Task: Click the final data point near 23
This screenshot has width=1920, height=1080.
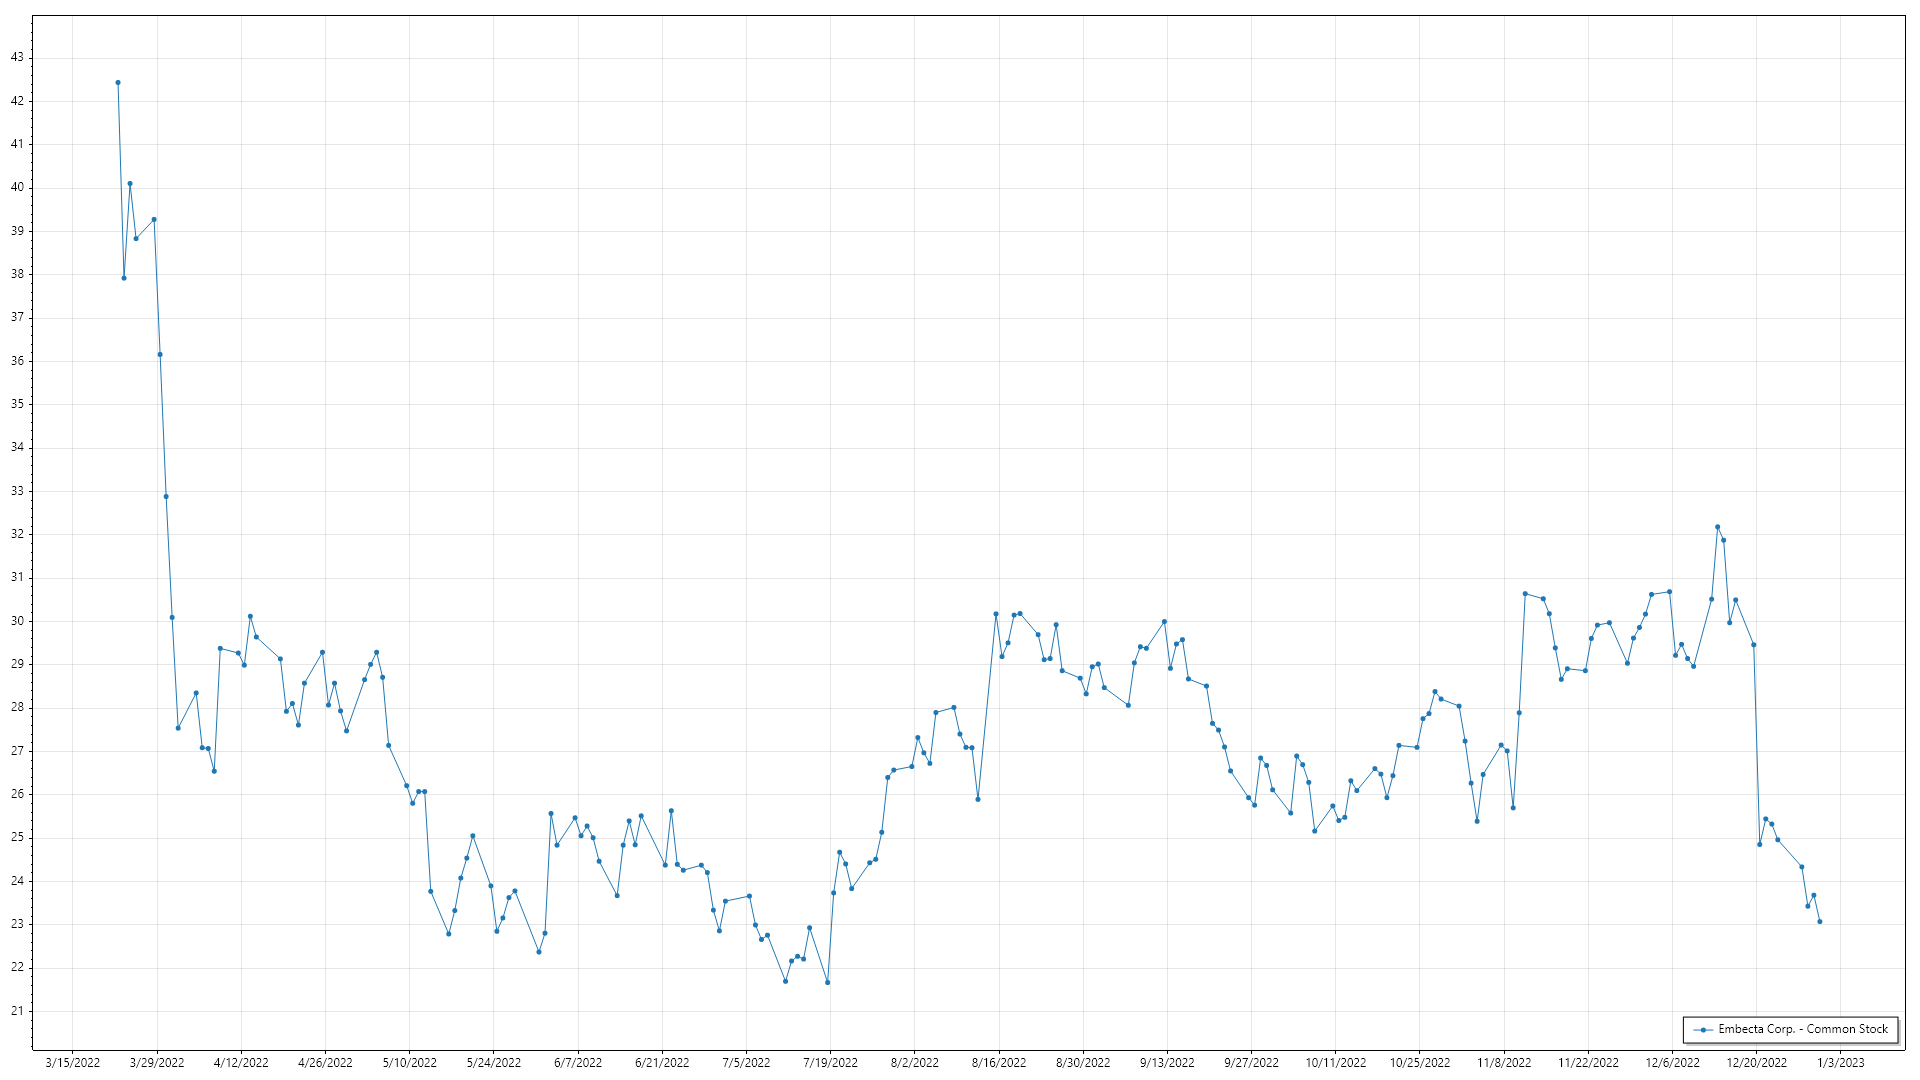Action: point(1819,922)
